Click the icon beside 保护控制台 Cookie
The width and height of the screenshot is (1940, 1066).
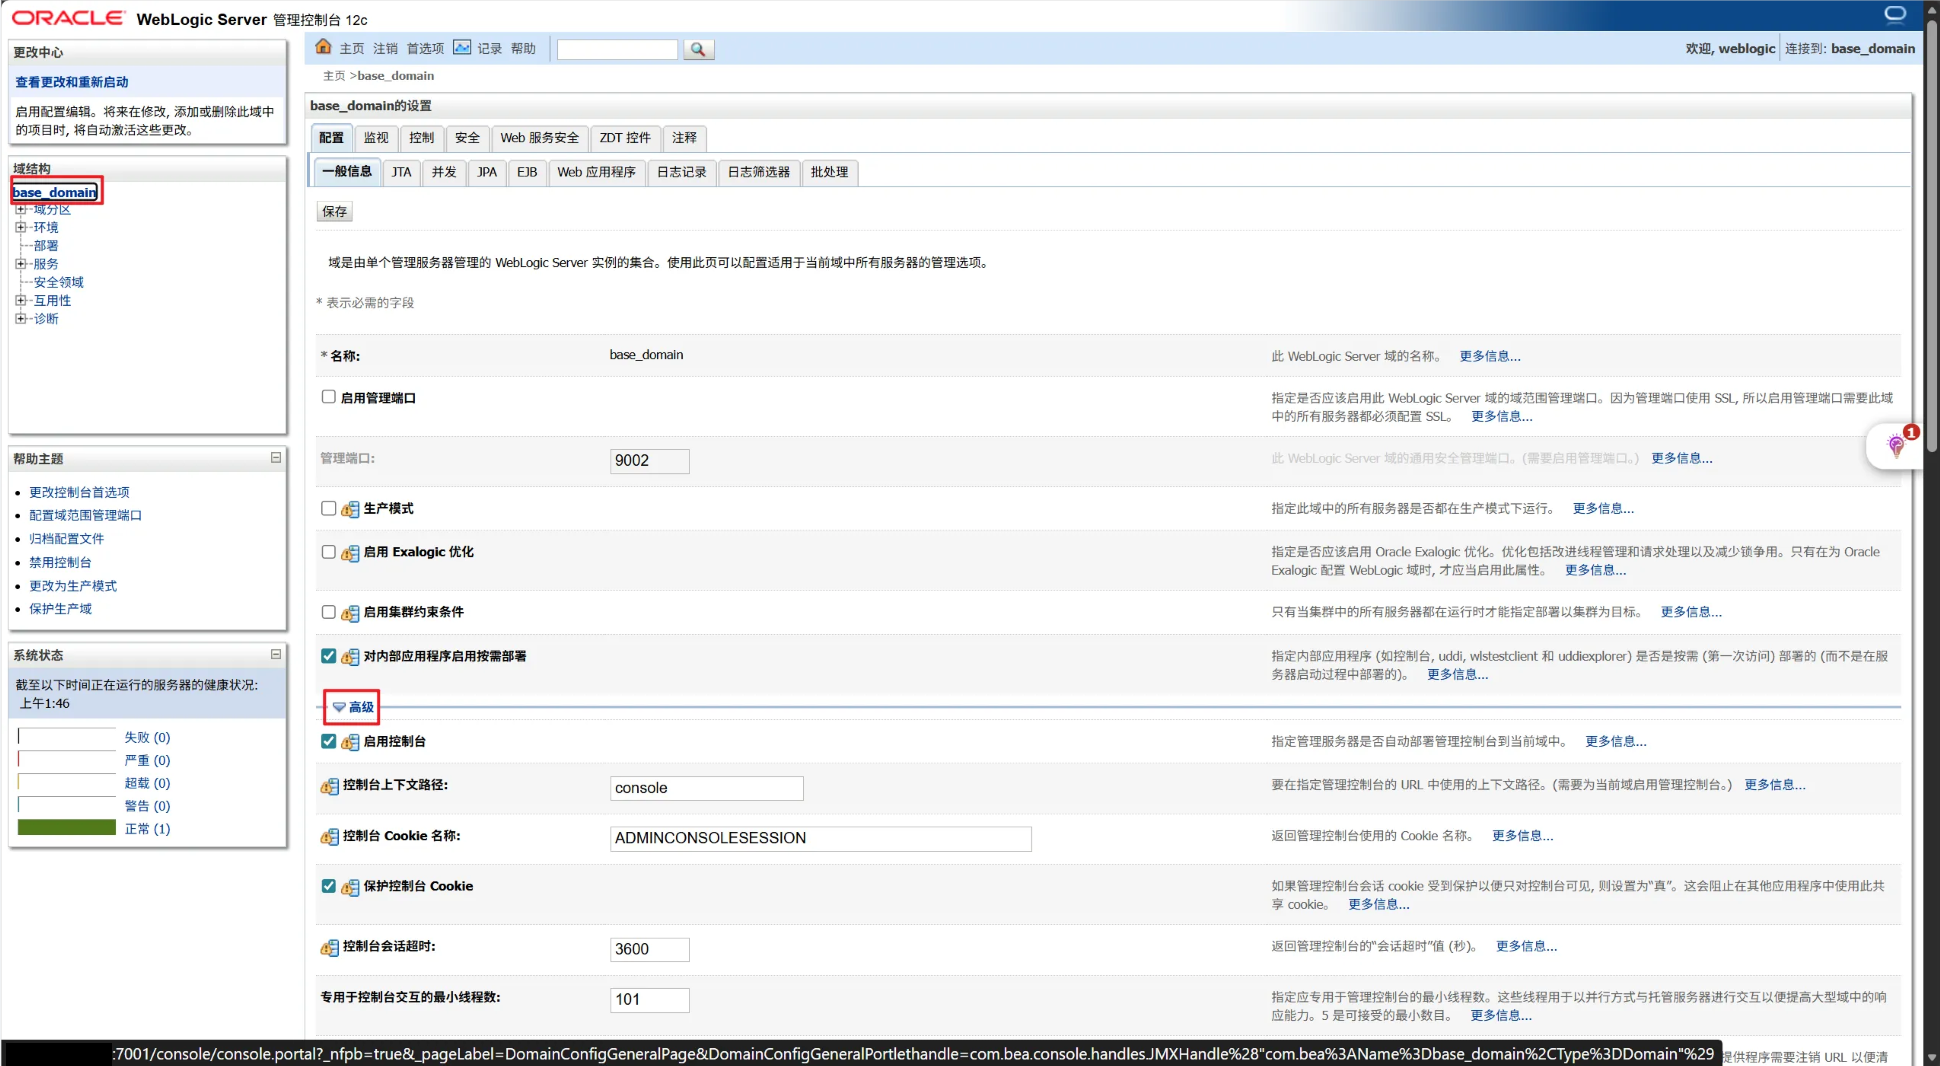click(x=350, y=887)
